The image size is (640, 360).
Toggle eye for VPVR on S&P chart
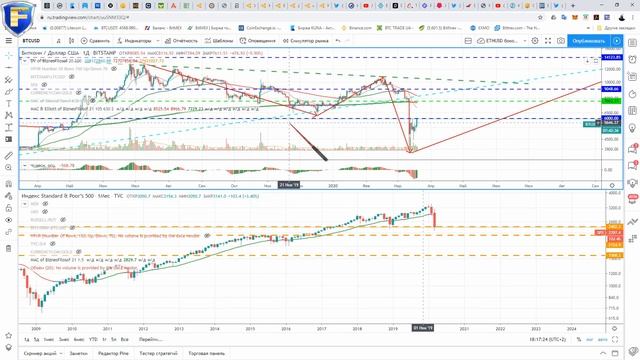coord(207,236)
